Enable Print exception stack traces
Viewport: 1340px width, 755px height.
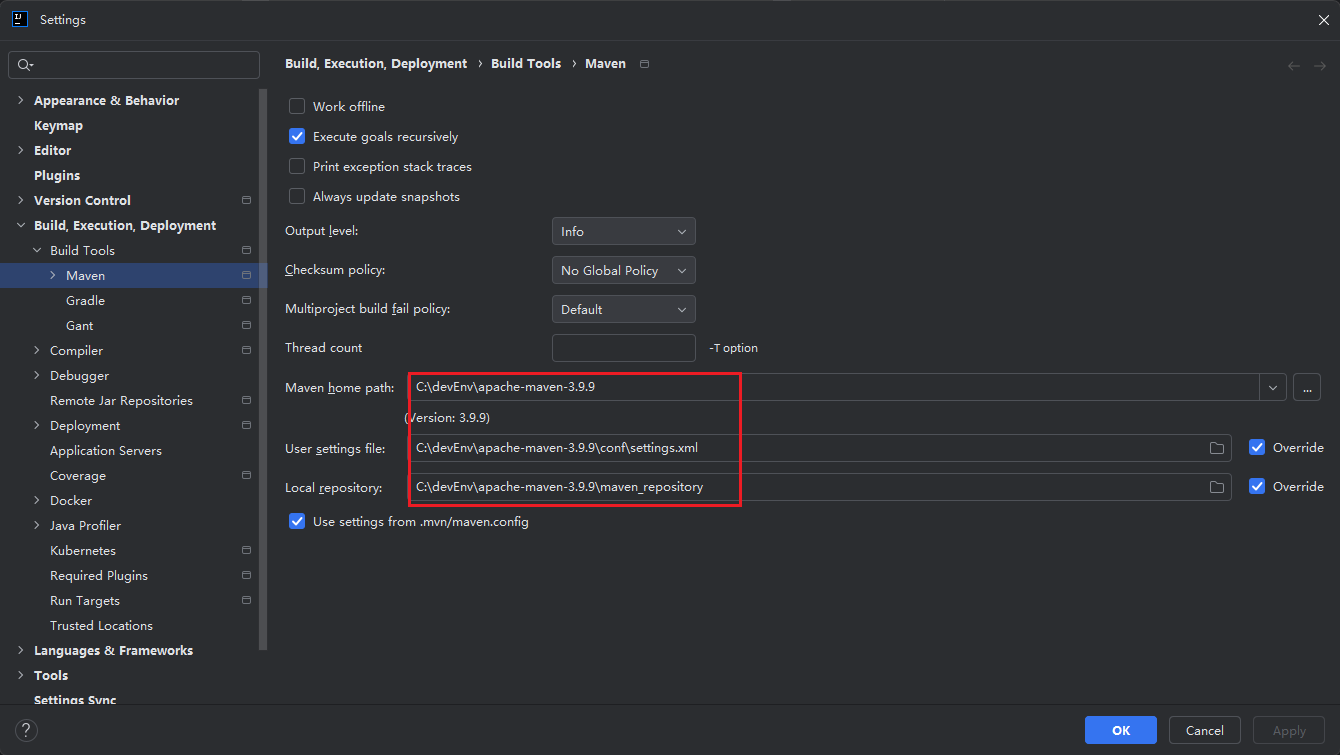(x=297, y=166)
